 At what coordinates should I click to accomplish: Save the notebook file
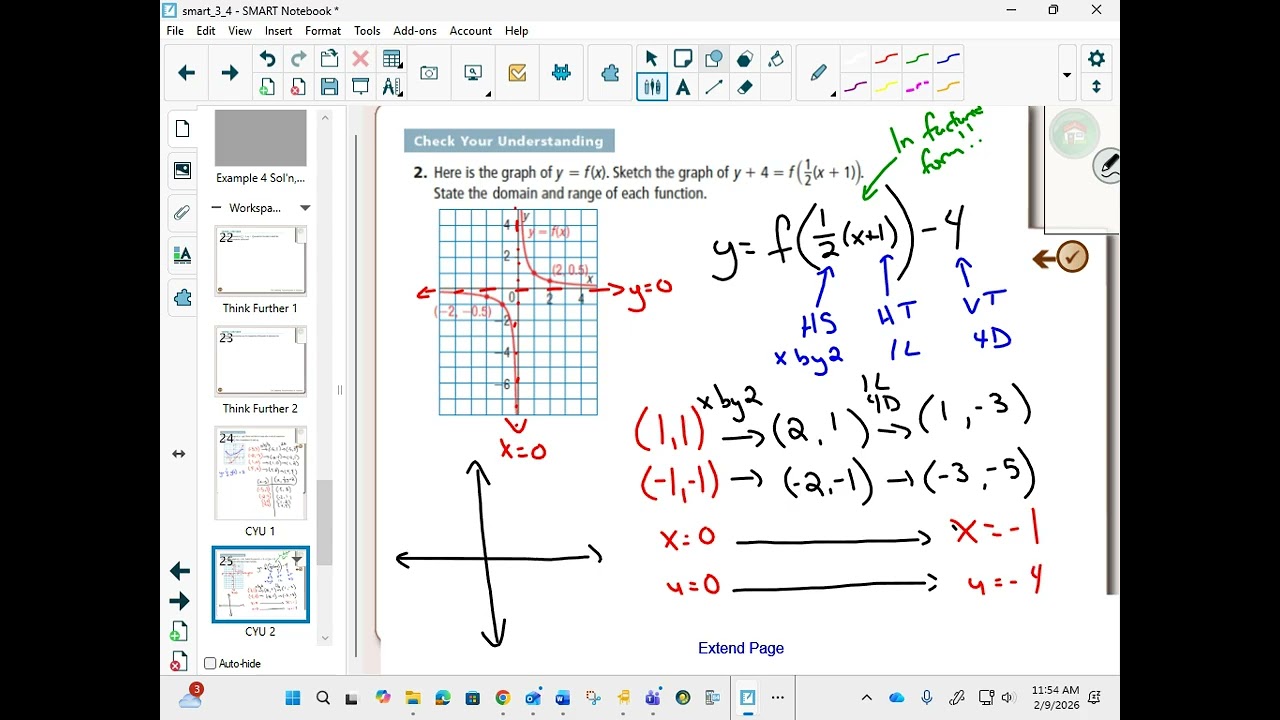(x=329, y=87)
